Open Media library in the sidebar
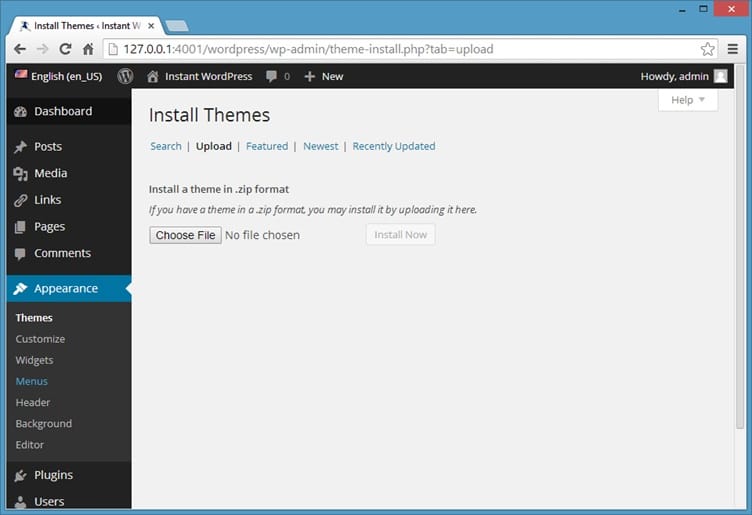 (x=50, y=173)
